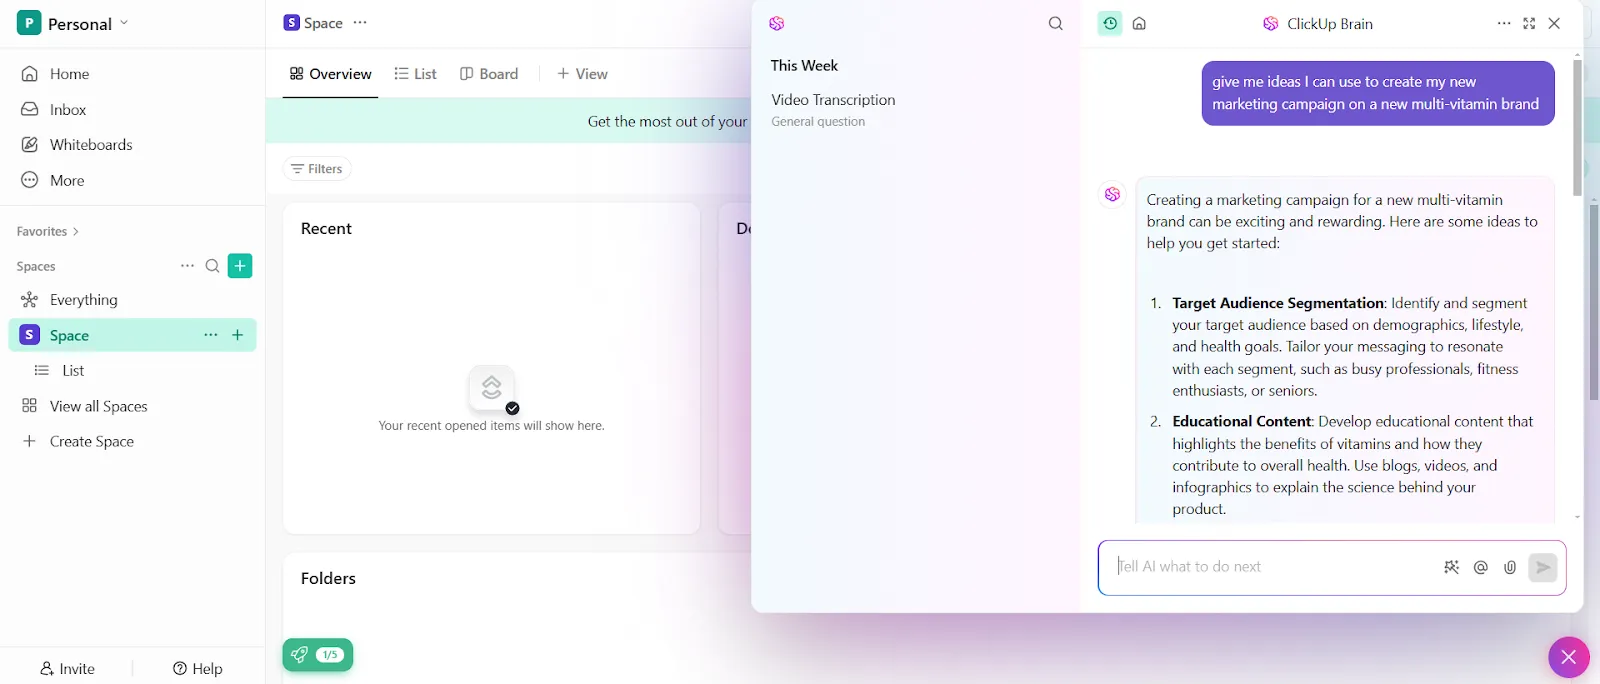Open Spaces section options ellipsis

pos(187,266)
